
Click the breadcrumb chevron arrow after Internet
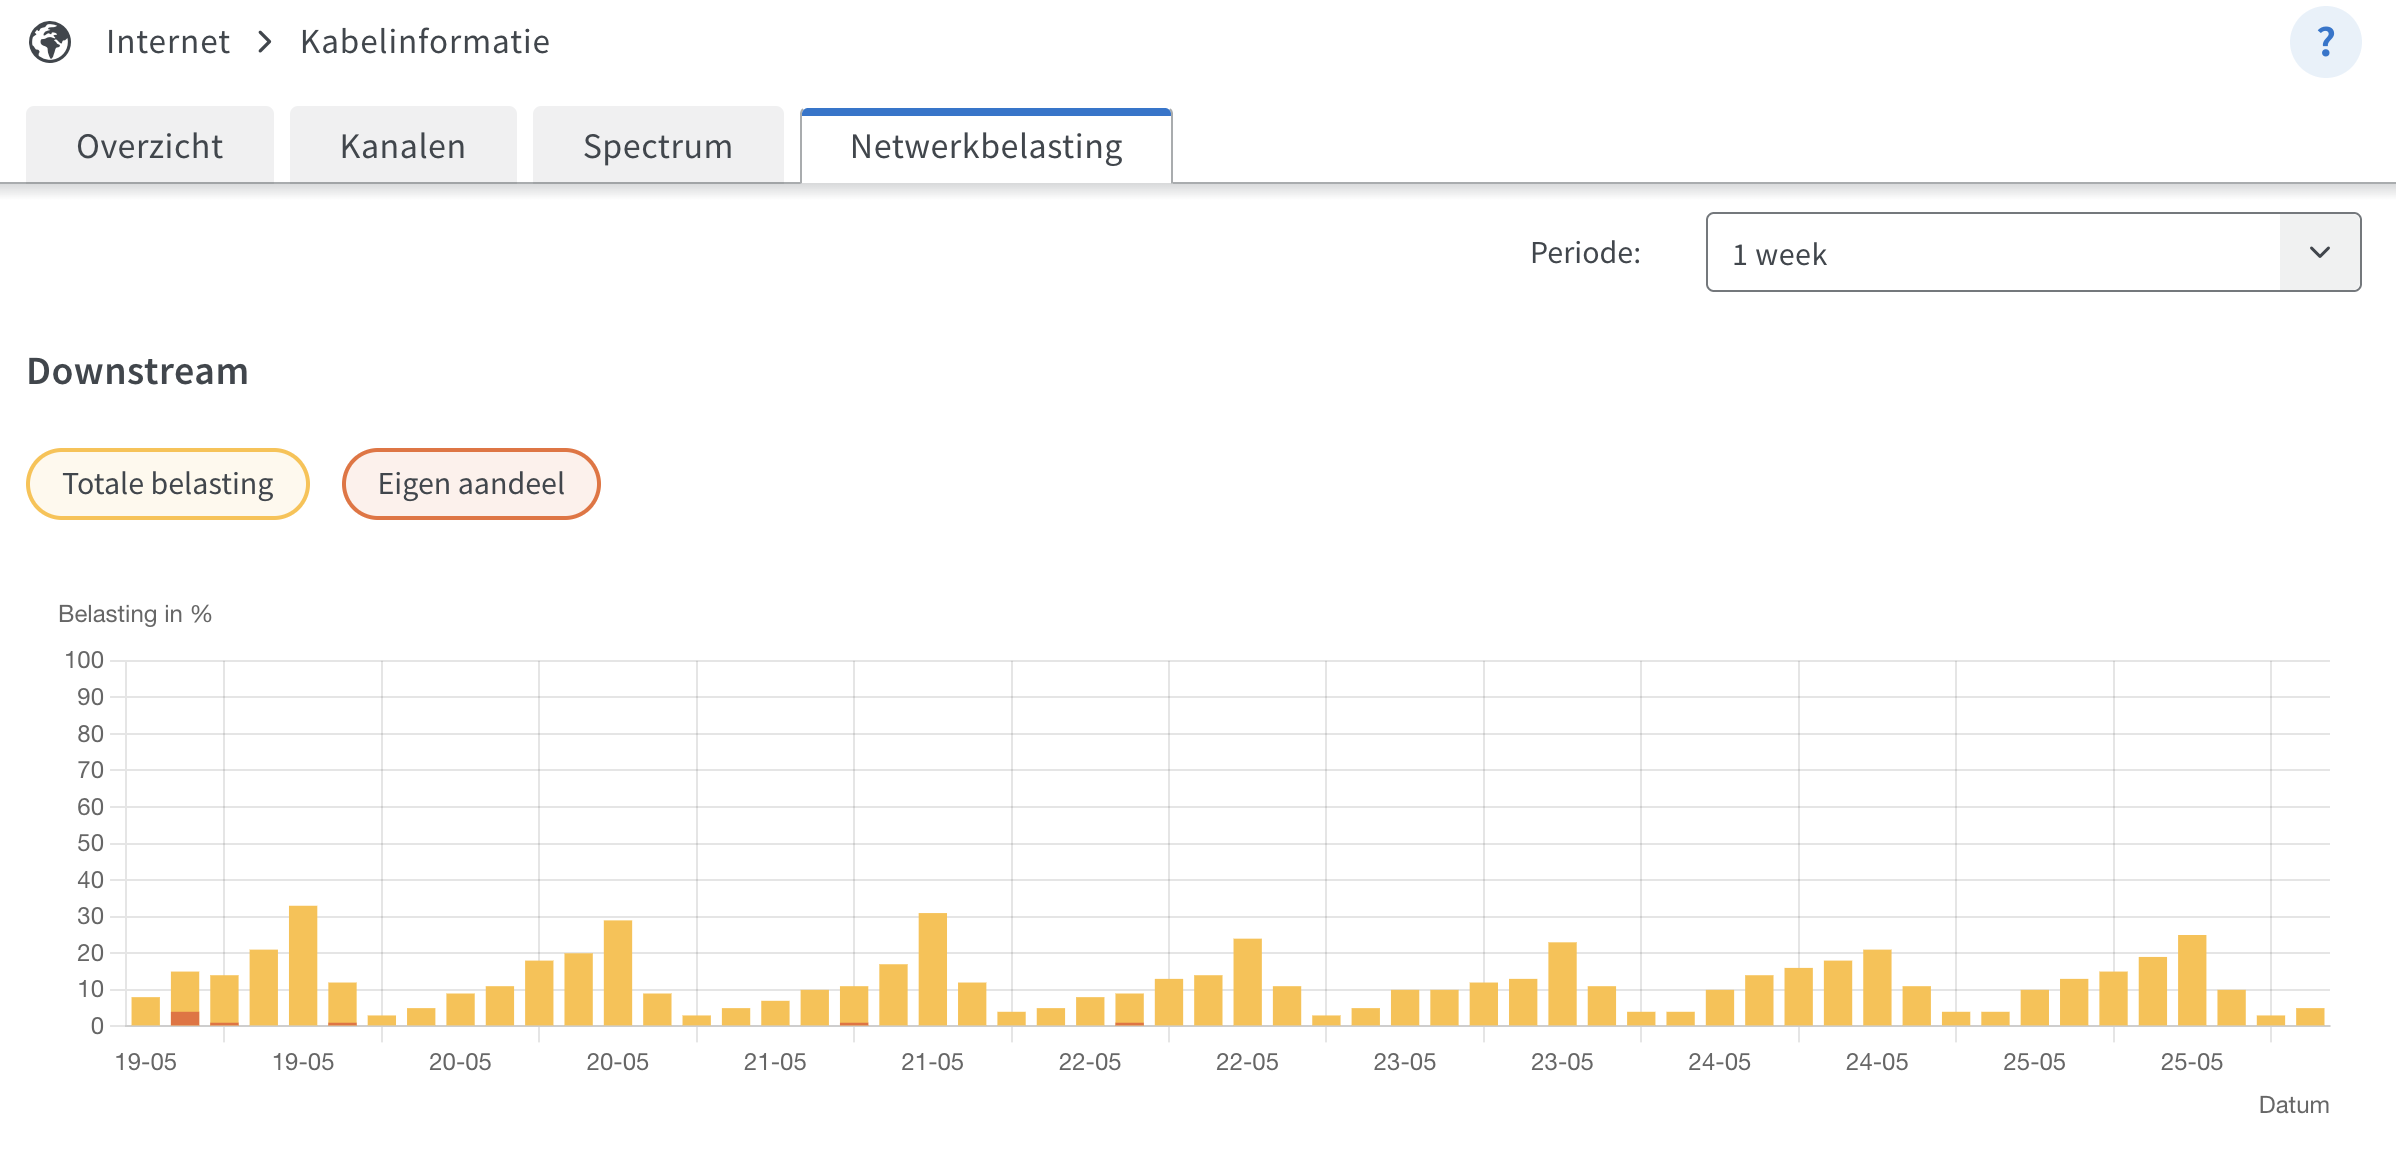click(x=265, y=42)
